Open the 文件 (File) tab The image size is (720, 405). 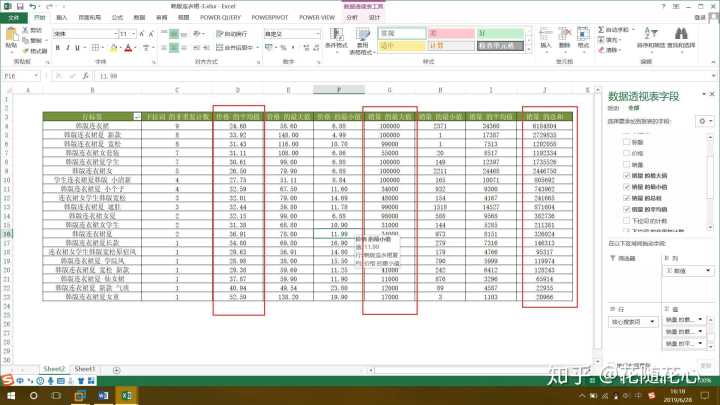[x=14, y=17]
